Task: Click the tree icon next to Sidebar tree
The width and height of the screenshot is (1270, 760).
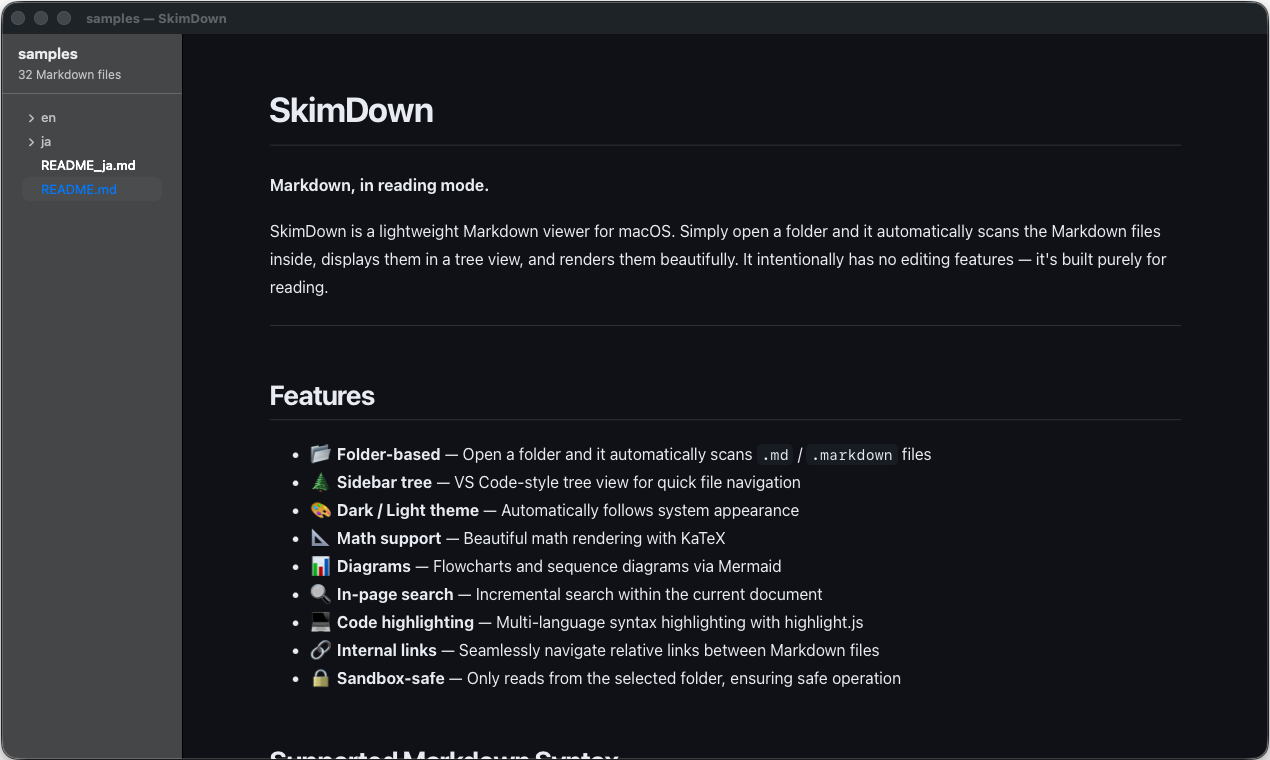Action: point(320,481)
